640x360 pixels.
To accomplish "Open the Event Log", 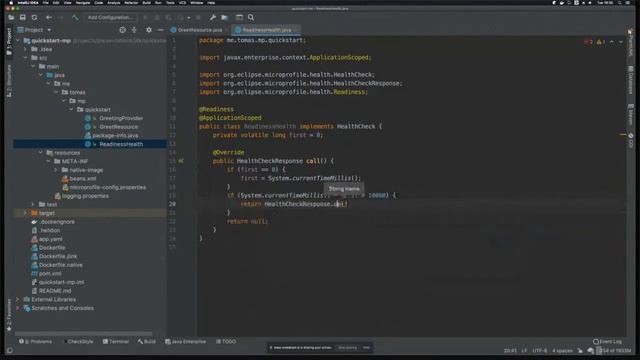I will click(607, 341).
